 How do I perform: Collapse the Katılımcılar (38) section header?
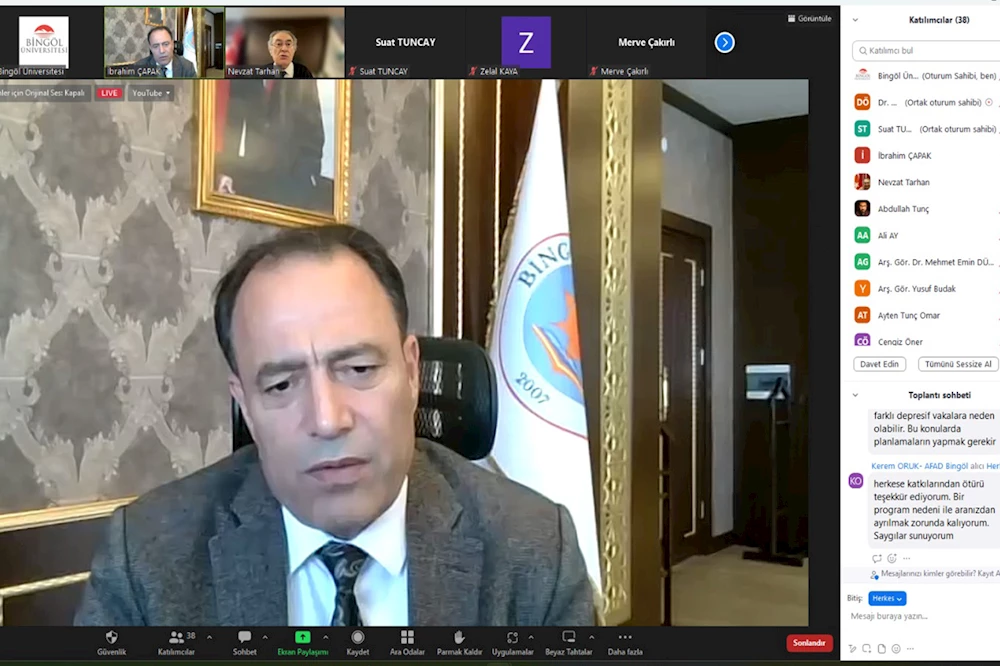[855, 20]
